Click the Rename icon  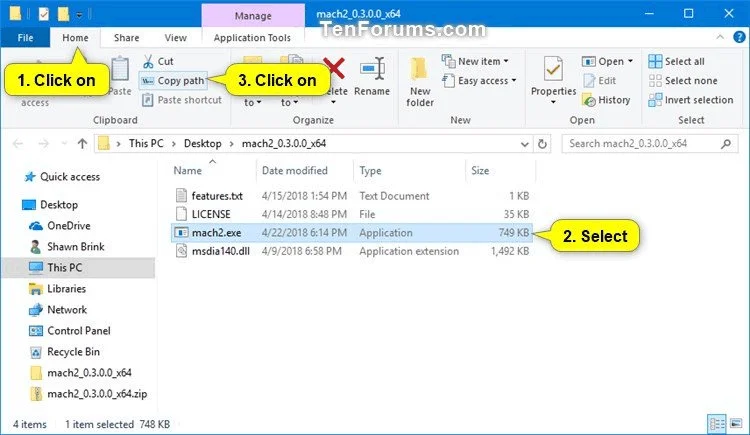[x=372, y=68]
